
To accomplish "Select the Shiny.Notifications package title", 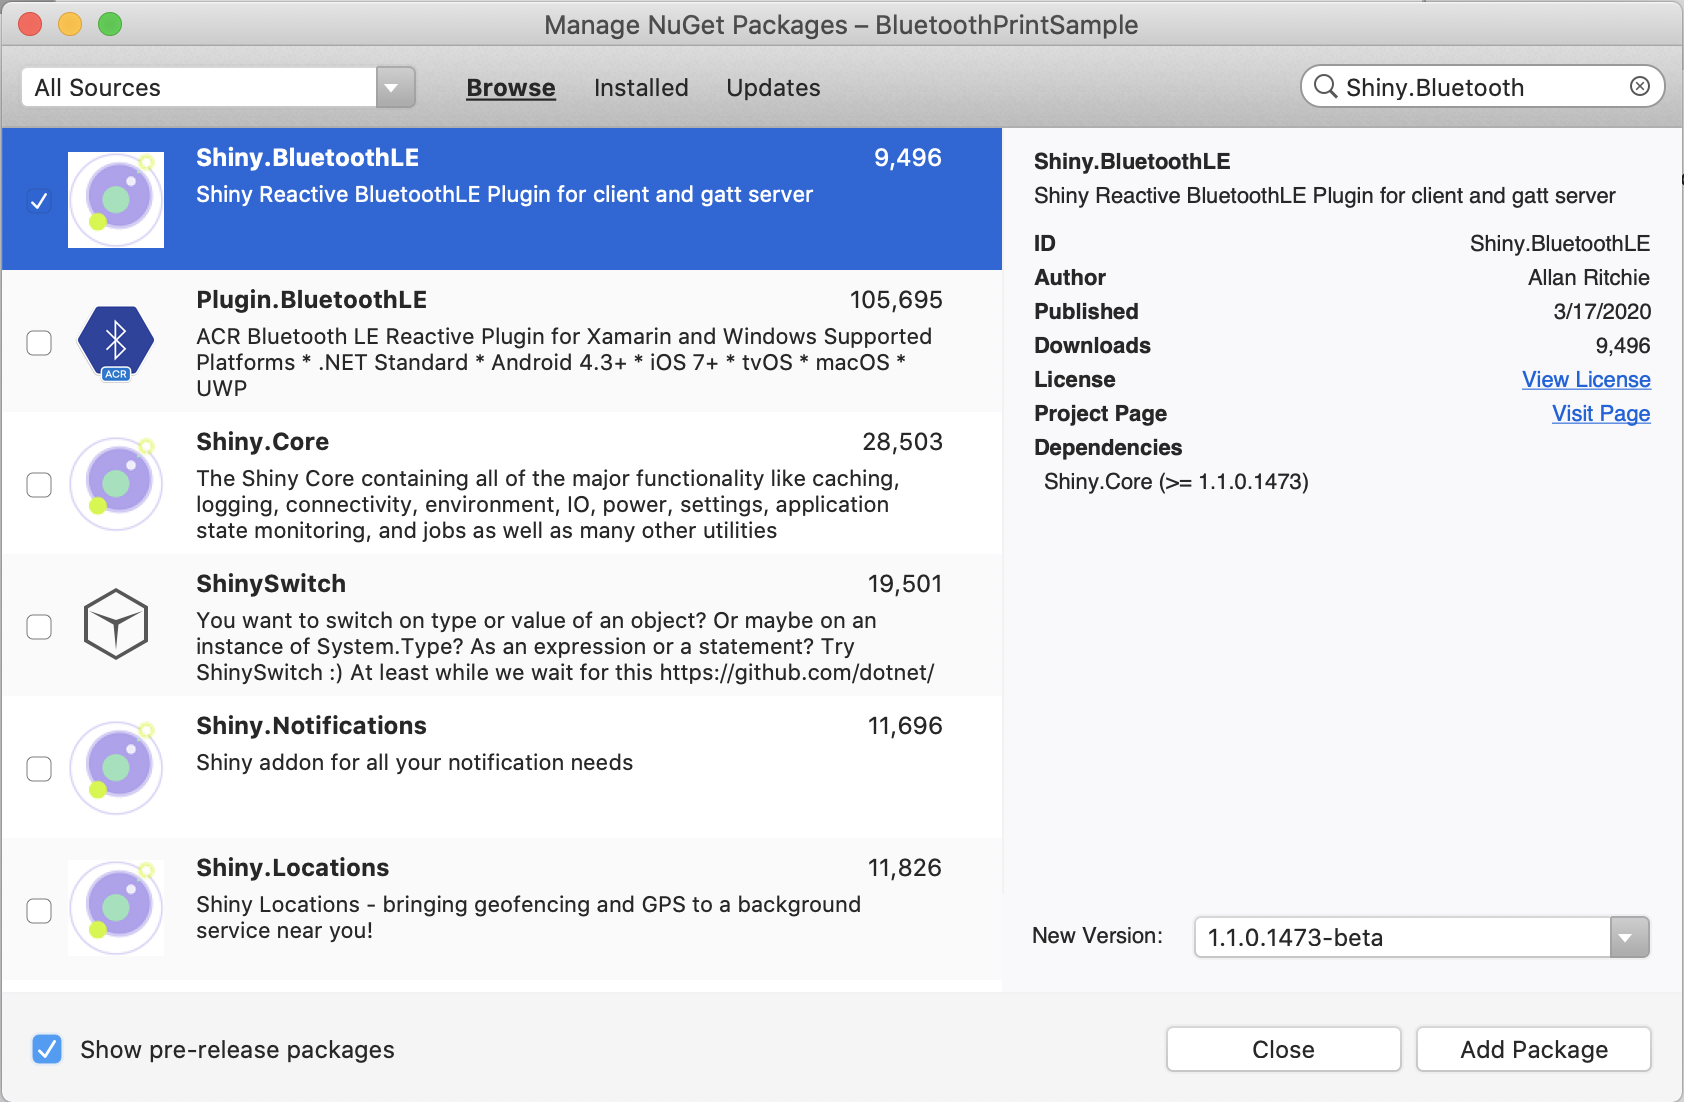I will [x=311, y=726].
